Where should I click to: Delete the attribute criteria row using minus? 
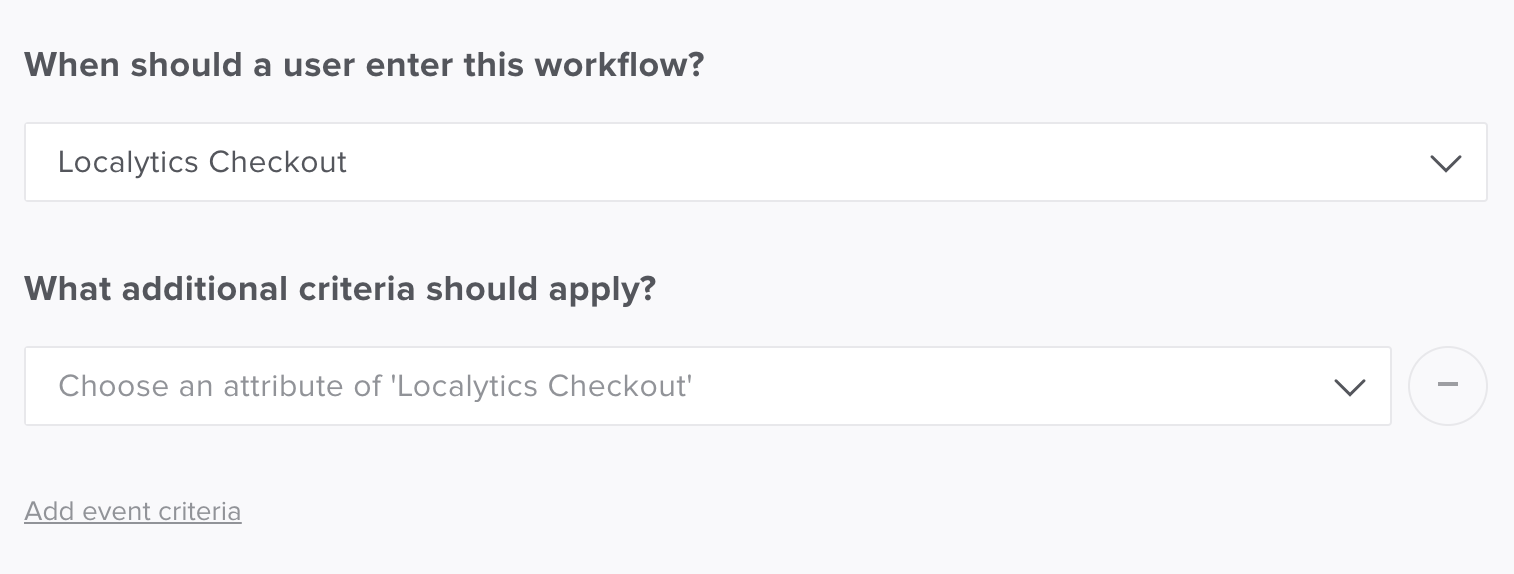point(1447,386)
